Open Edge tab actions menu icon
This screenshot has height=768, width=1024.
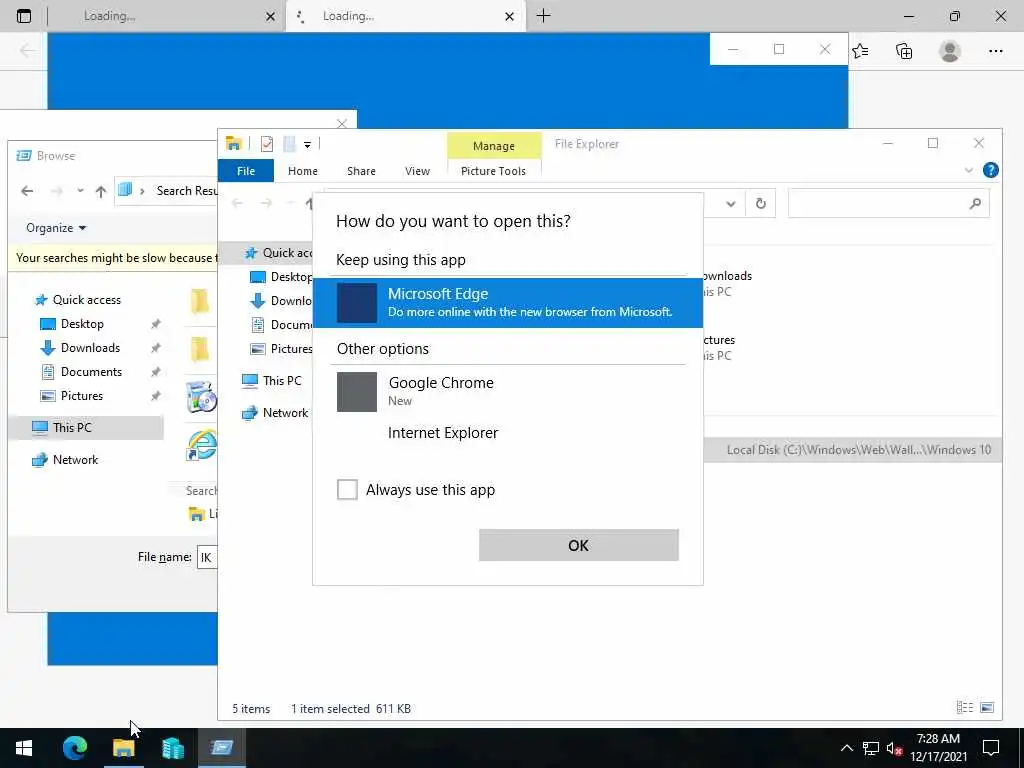(24, 16)
